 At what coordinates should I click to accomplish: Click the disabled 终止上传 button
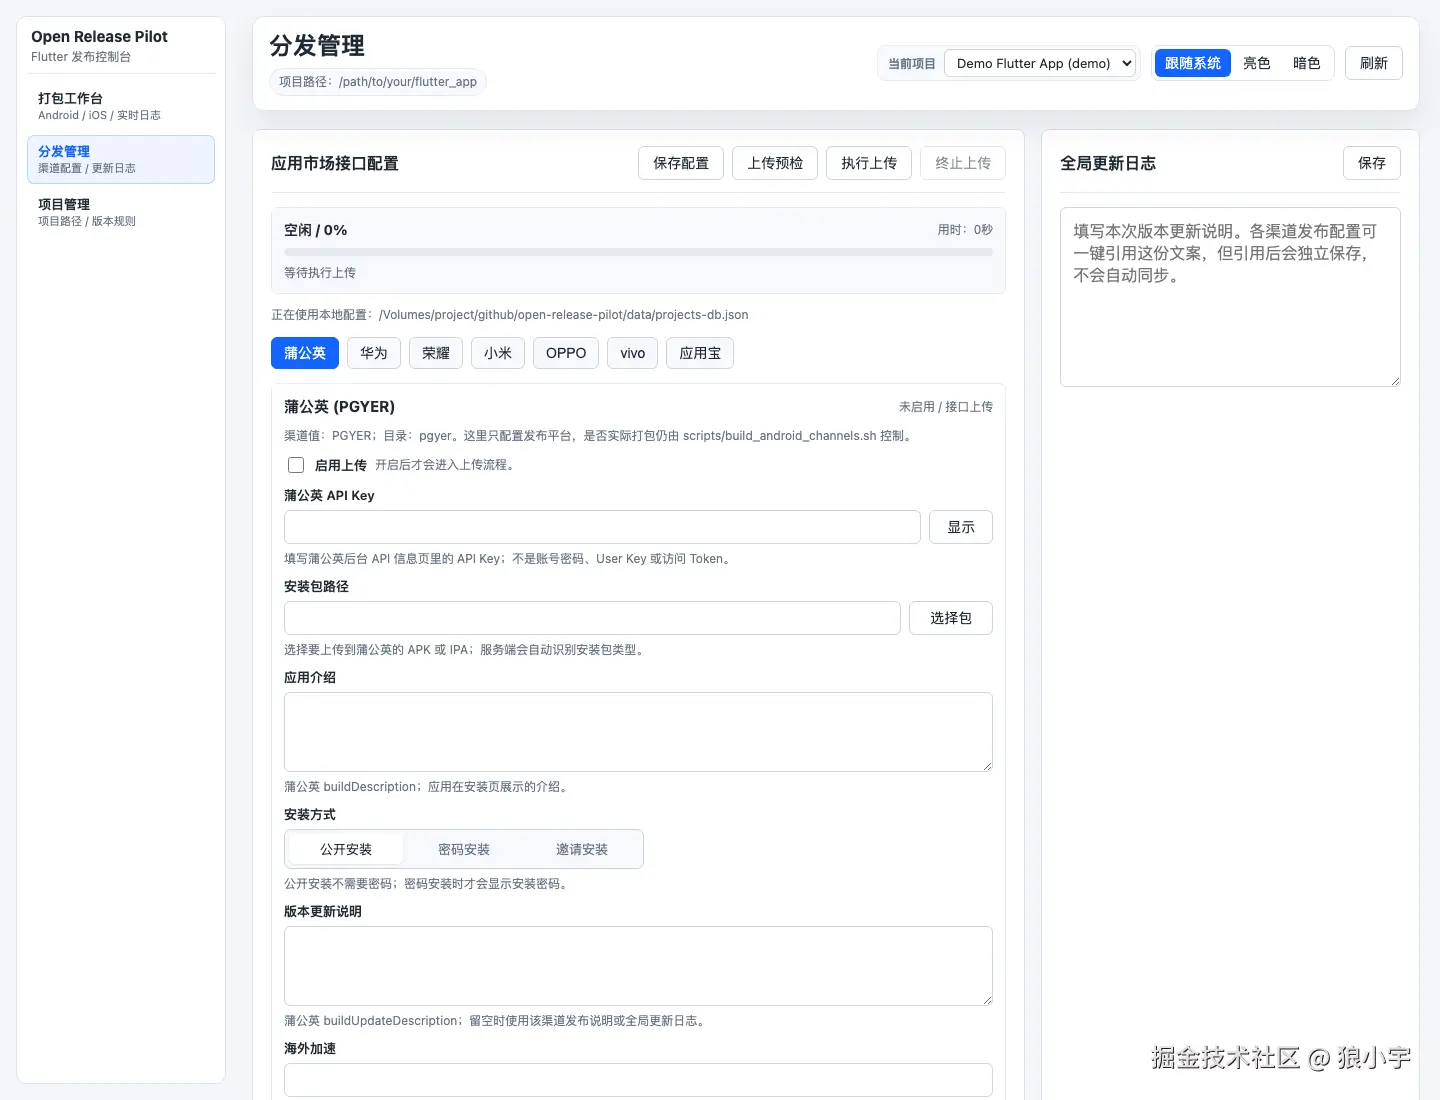963,163
